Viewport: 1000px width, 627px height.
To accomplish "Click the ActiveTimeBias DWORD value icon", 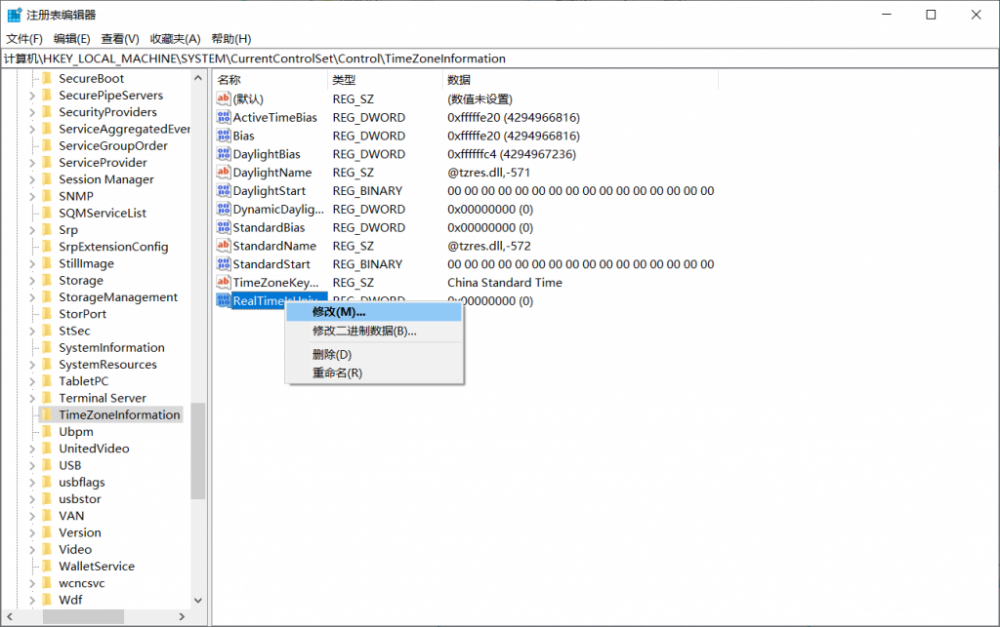I will tap(224, 118).
